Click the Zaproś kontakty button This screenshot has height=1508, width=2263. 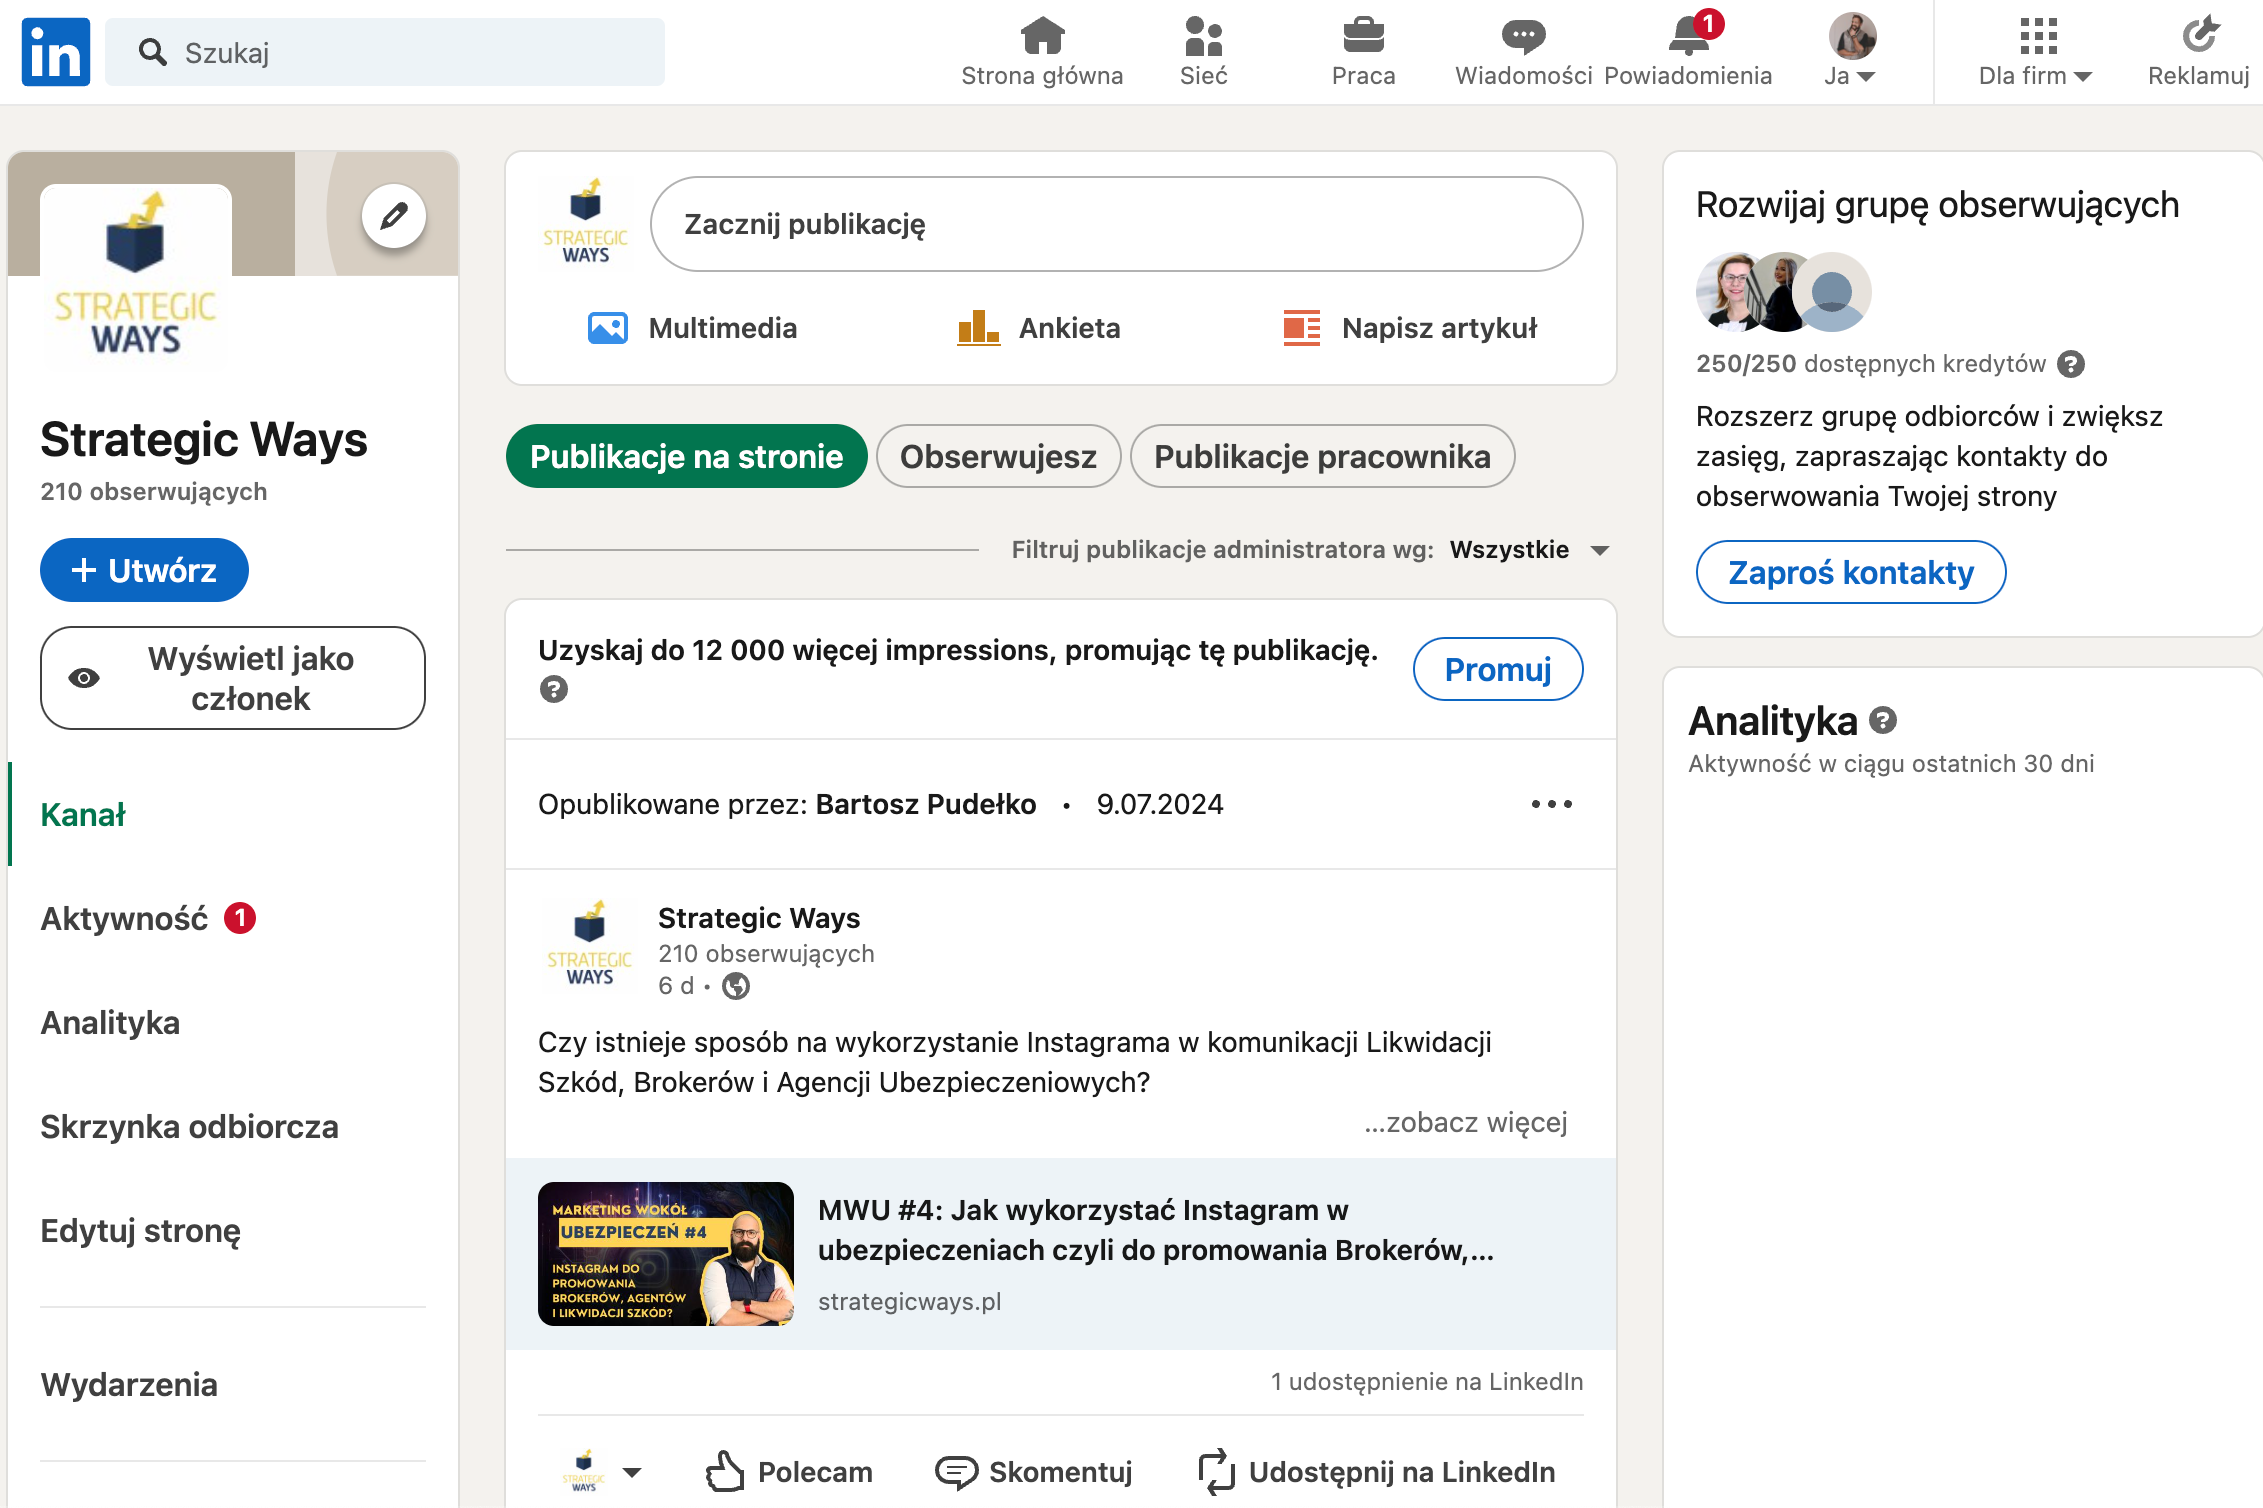1851,572
